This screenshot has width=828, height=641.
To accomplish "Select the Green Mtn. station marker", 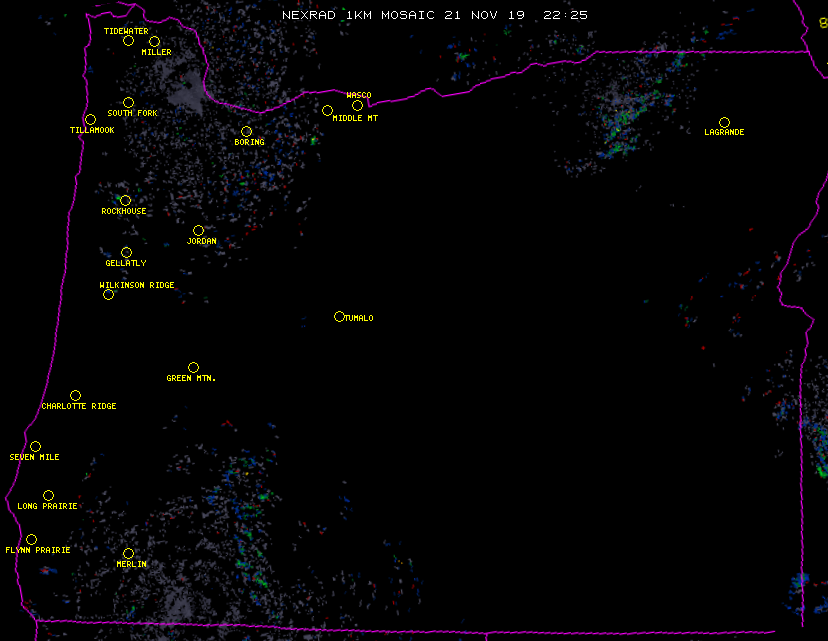I will (193, 368).
